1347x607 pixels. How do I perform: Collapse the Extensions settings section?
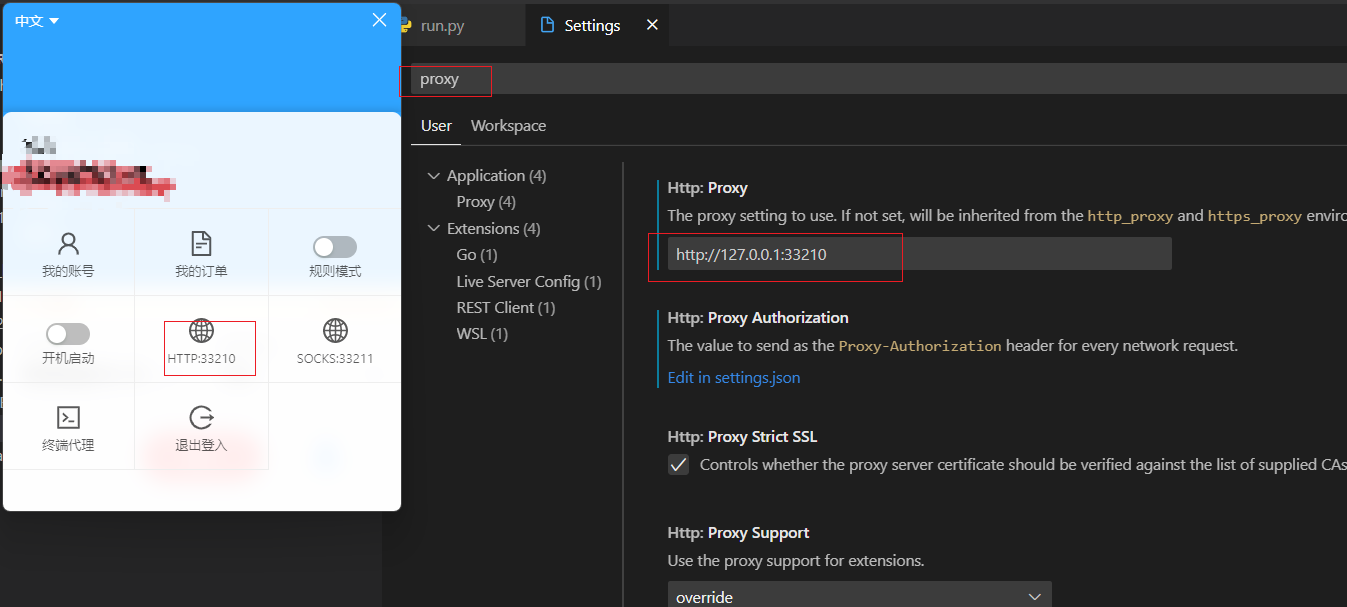[x=433, y=228]
